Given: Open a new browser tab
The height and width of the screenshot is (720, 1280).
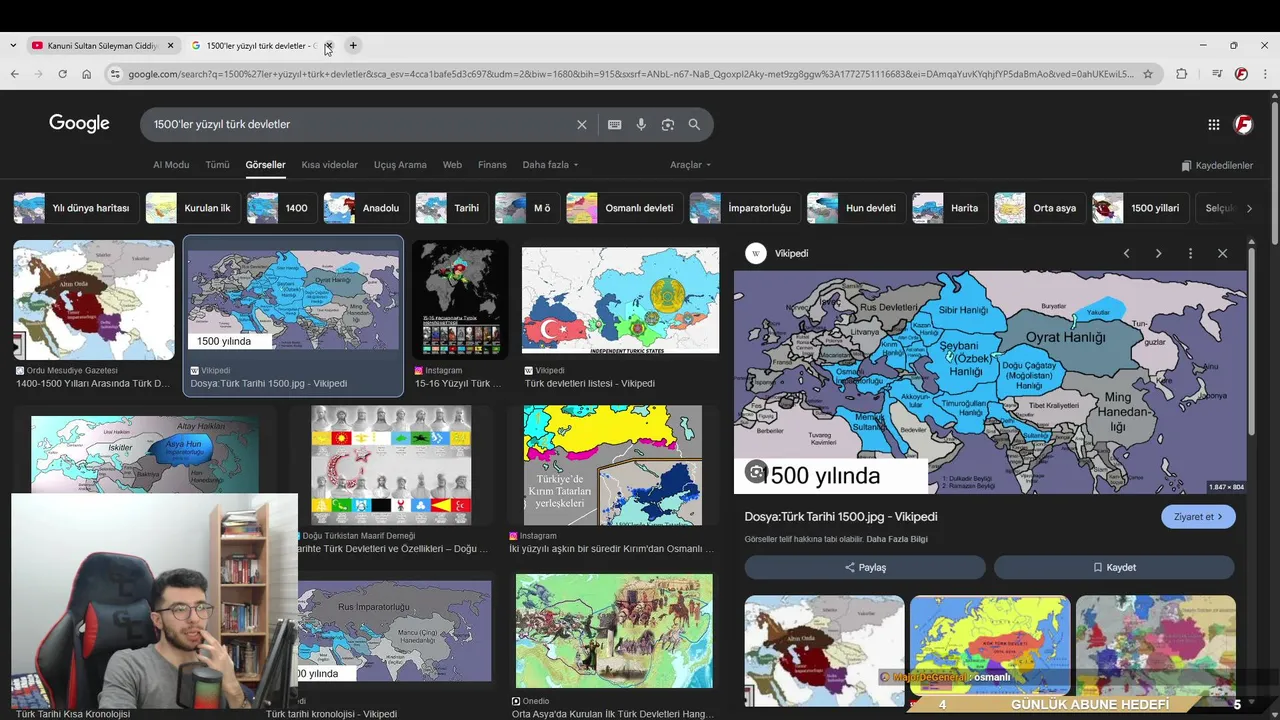Looking at the screenshot, I should click(353, 45).
